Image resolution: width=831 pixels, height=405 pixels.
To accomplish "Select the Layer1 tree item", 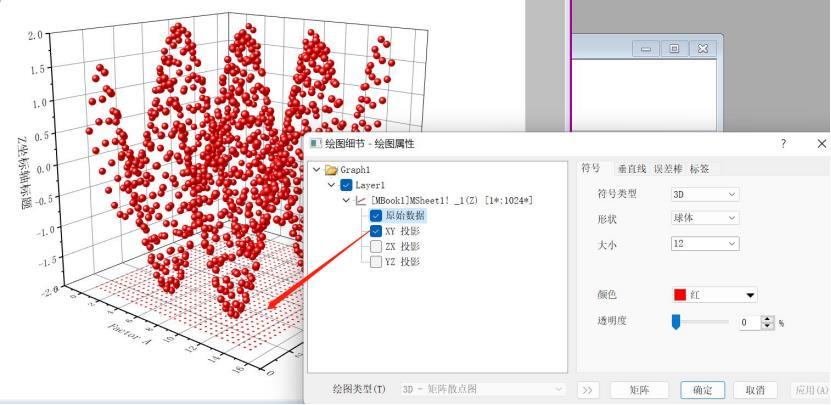I will (370, 185).
